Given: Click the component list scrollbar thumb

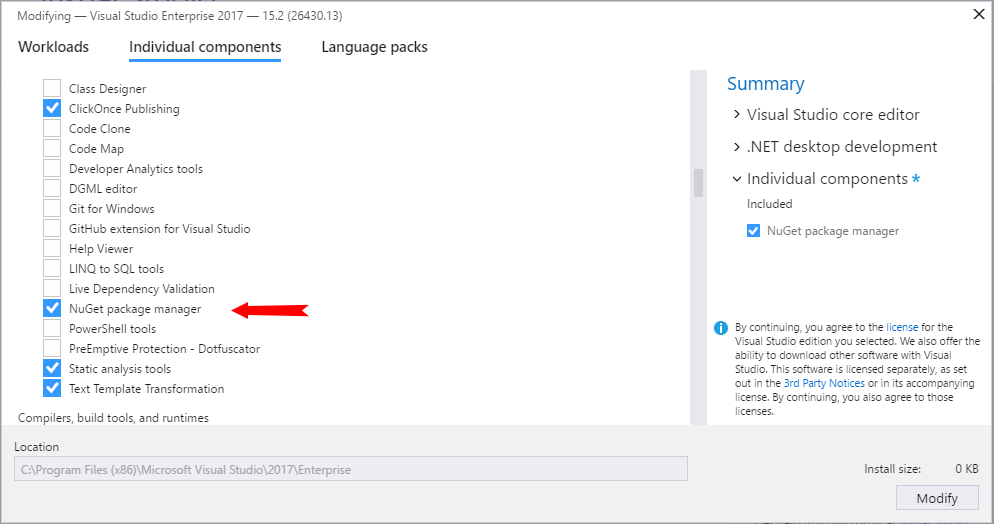Looking at the screenshot, I should pos(698,183).
